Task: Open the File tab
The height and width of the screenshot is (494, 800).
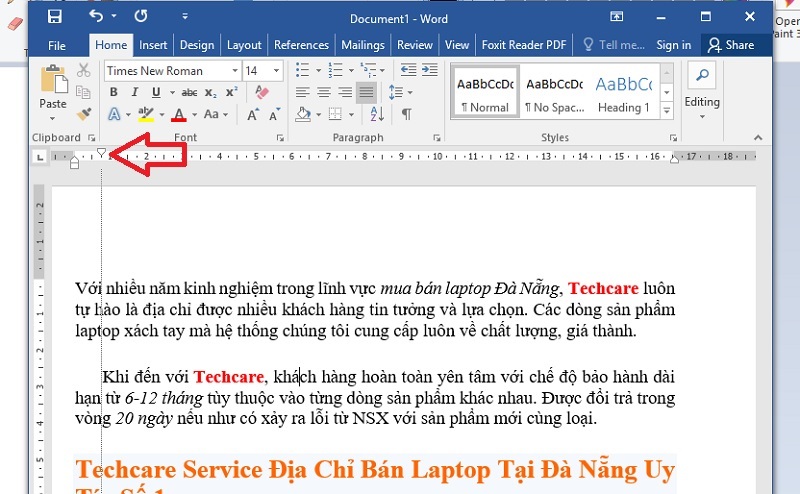Action: click(57, 45)
